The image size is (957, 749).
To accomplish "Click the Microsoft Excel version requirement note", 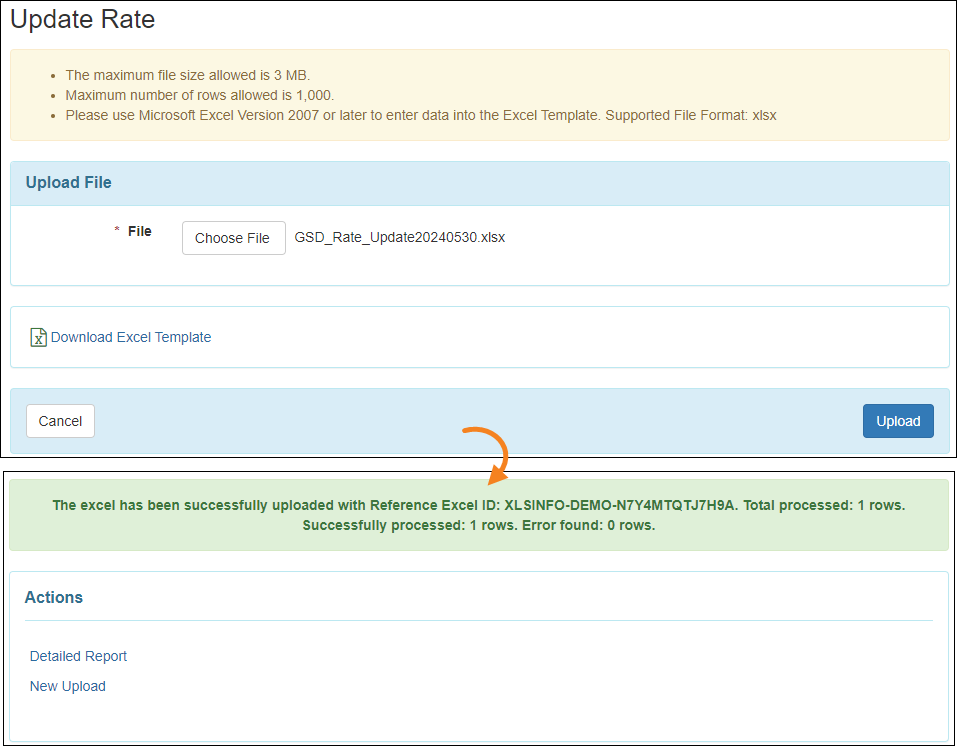I will (x=420, y=115).
